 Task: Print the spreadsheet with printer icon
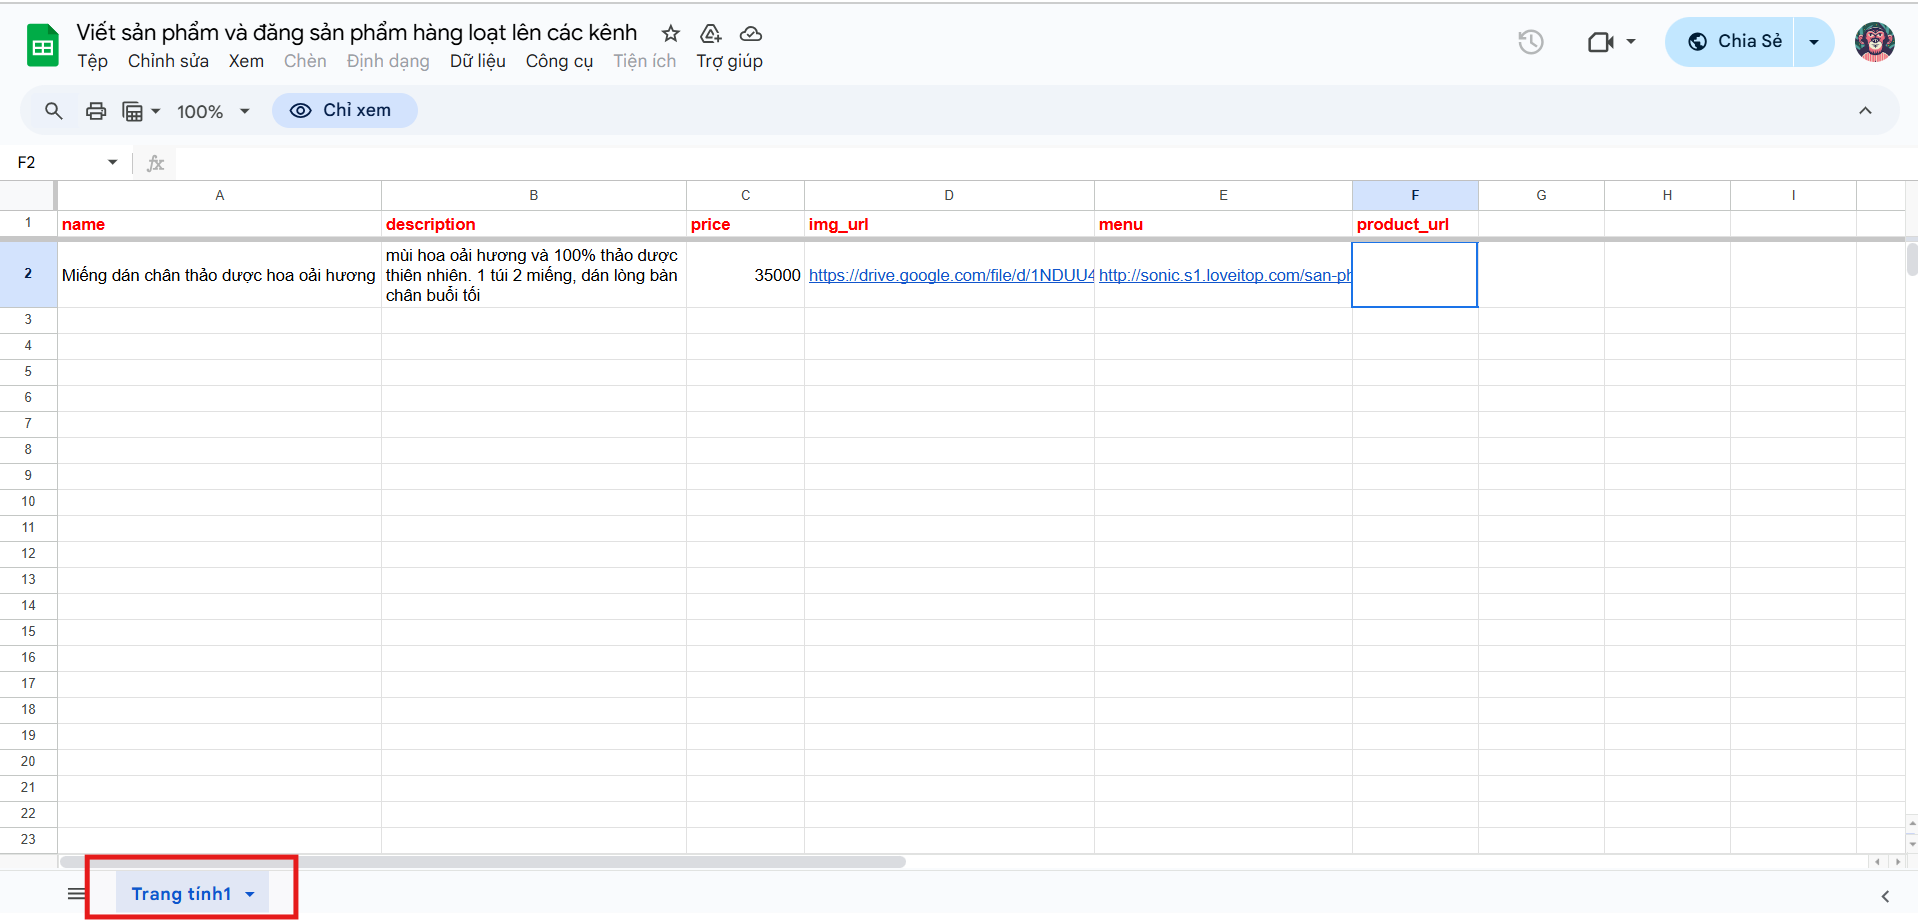point(96,111)
